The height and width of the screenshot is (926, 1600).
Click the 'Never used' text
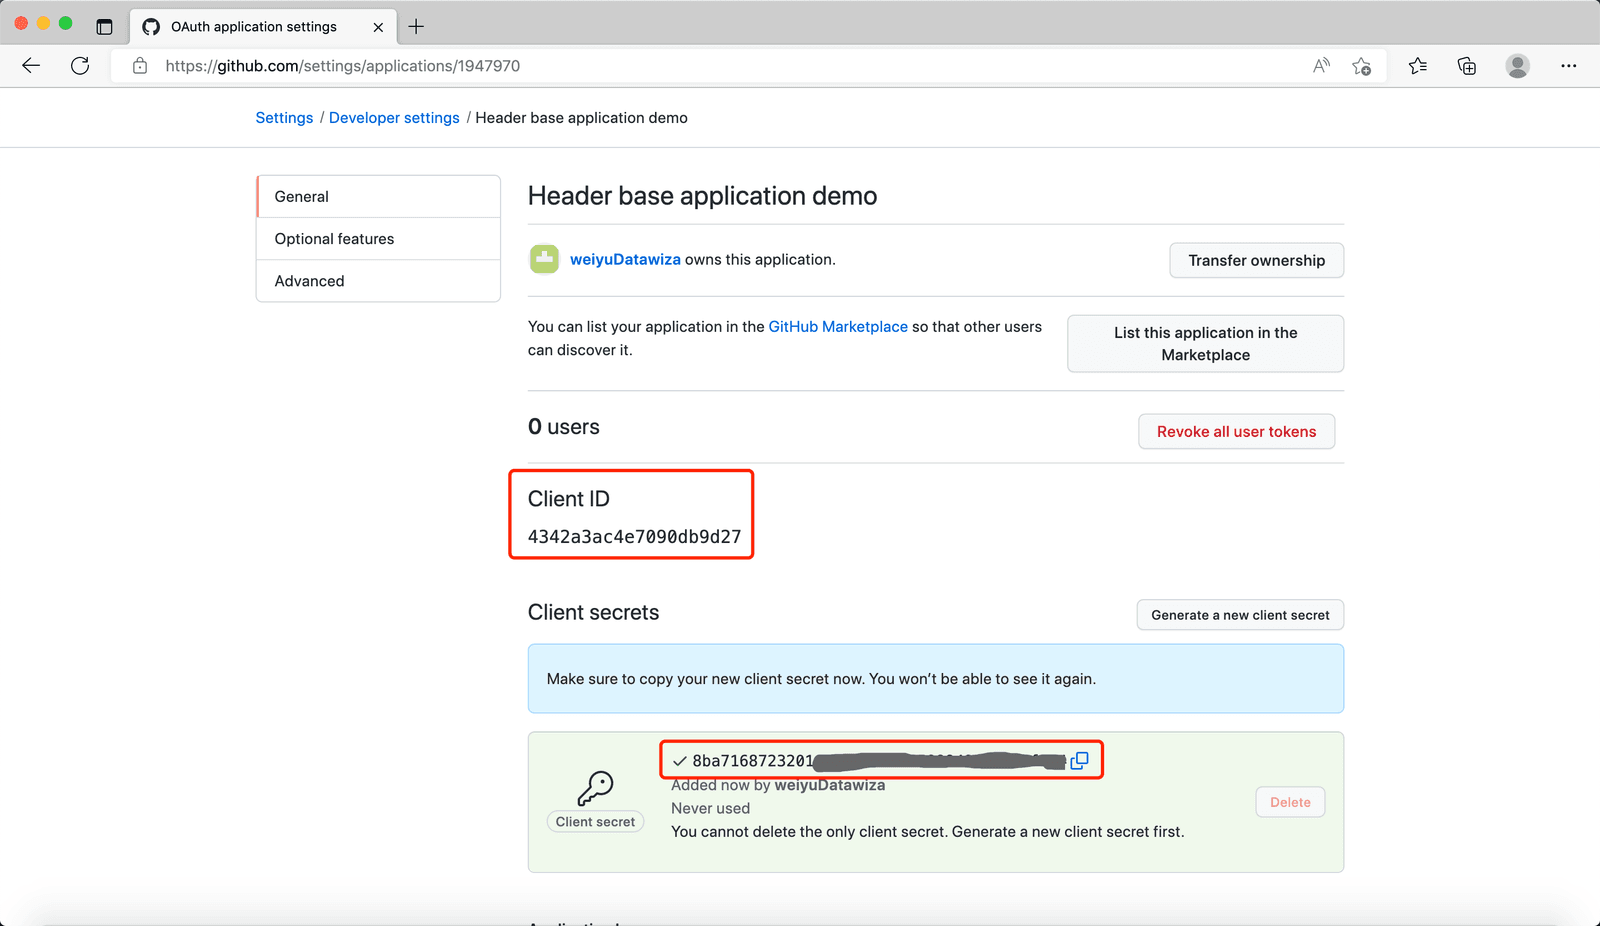click(710, 808)
